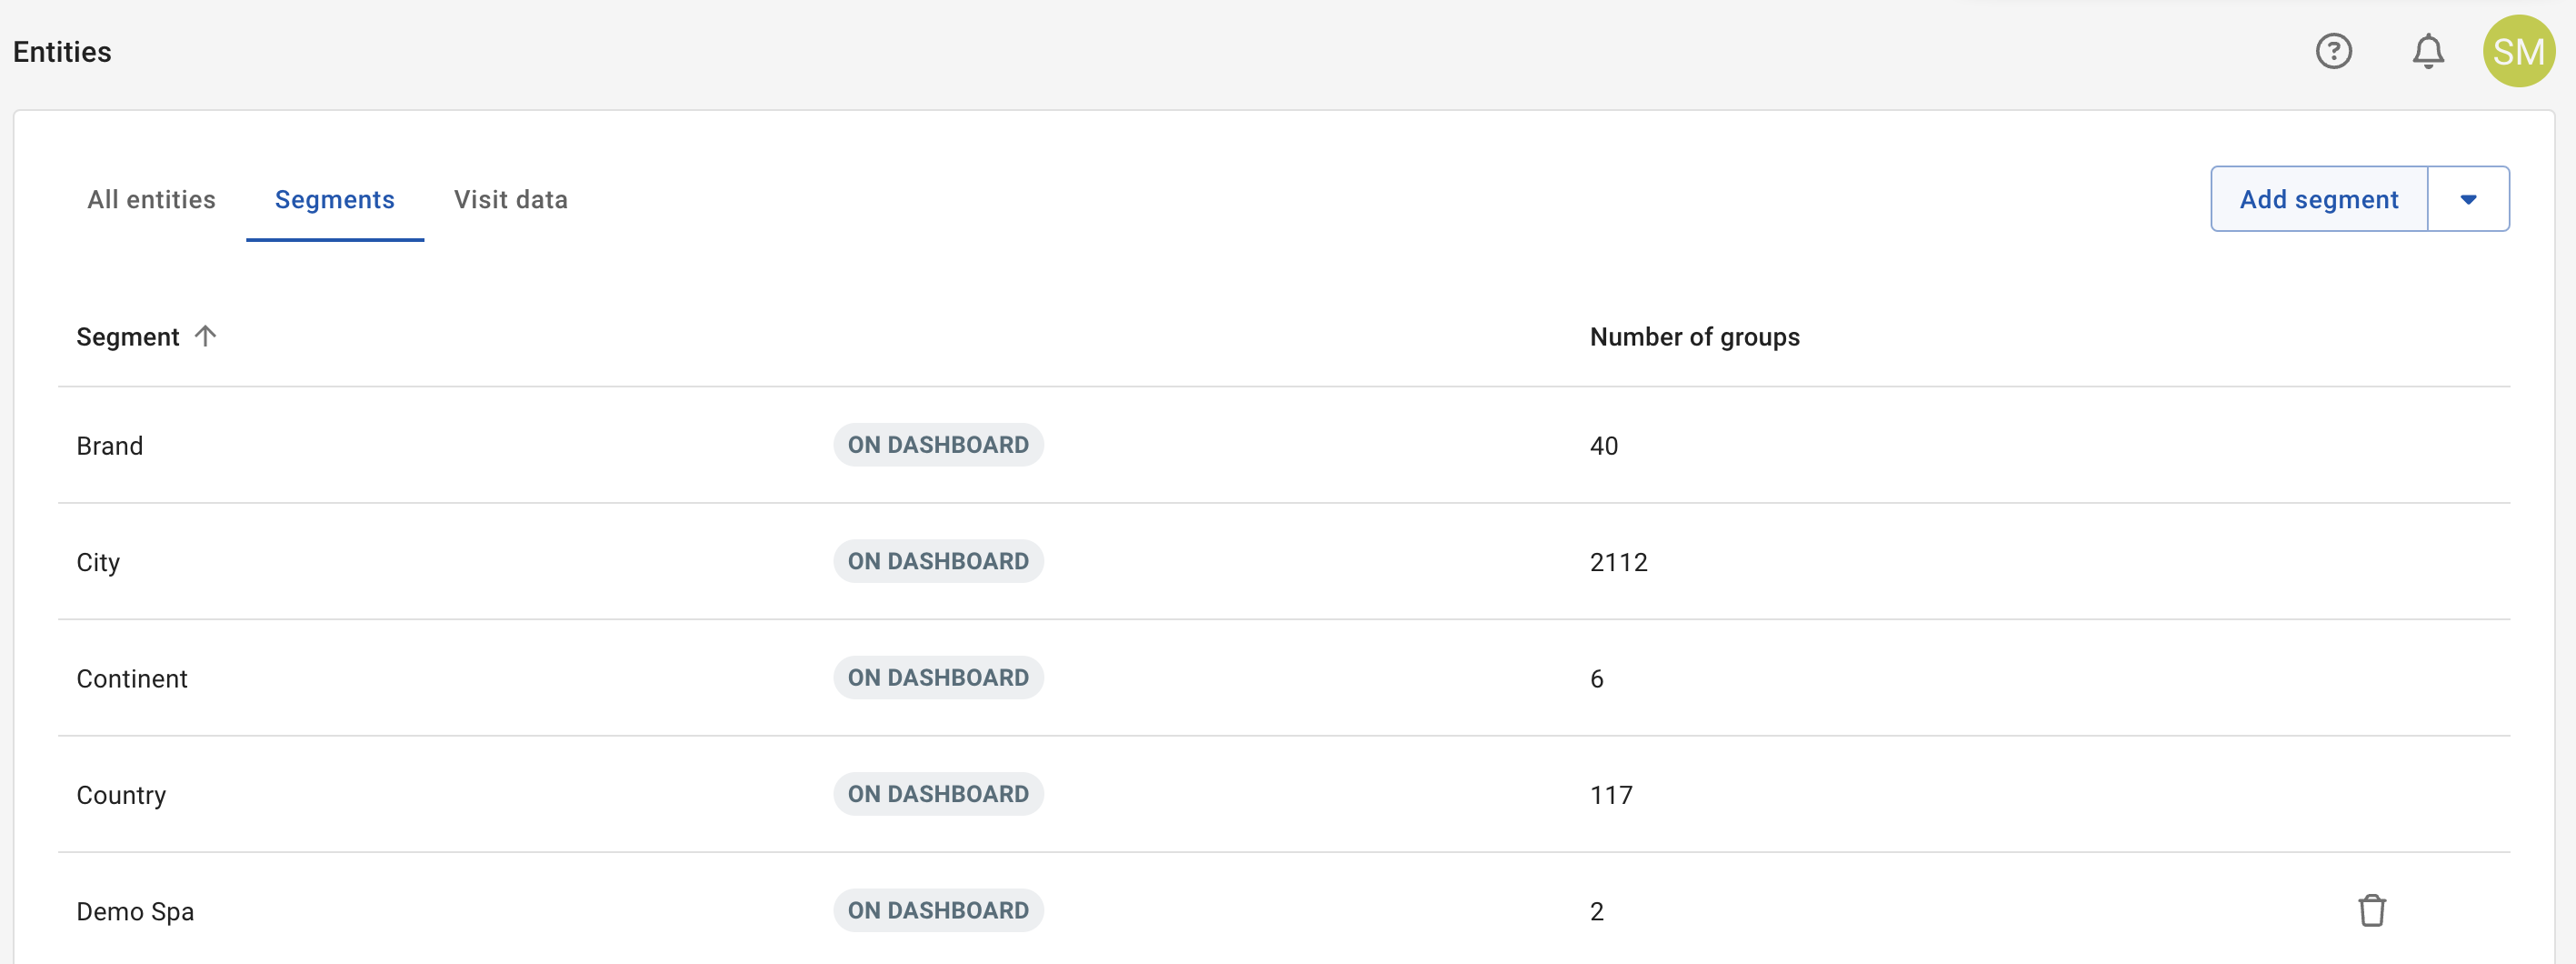Image resolution: width=2576 pixels, height=964 pixels.
Task: Click the ON DASHBOARD badge for City
Action: click(938, 561)
